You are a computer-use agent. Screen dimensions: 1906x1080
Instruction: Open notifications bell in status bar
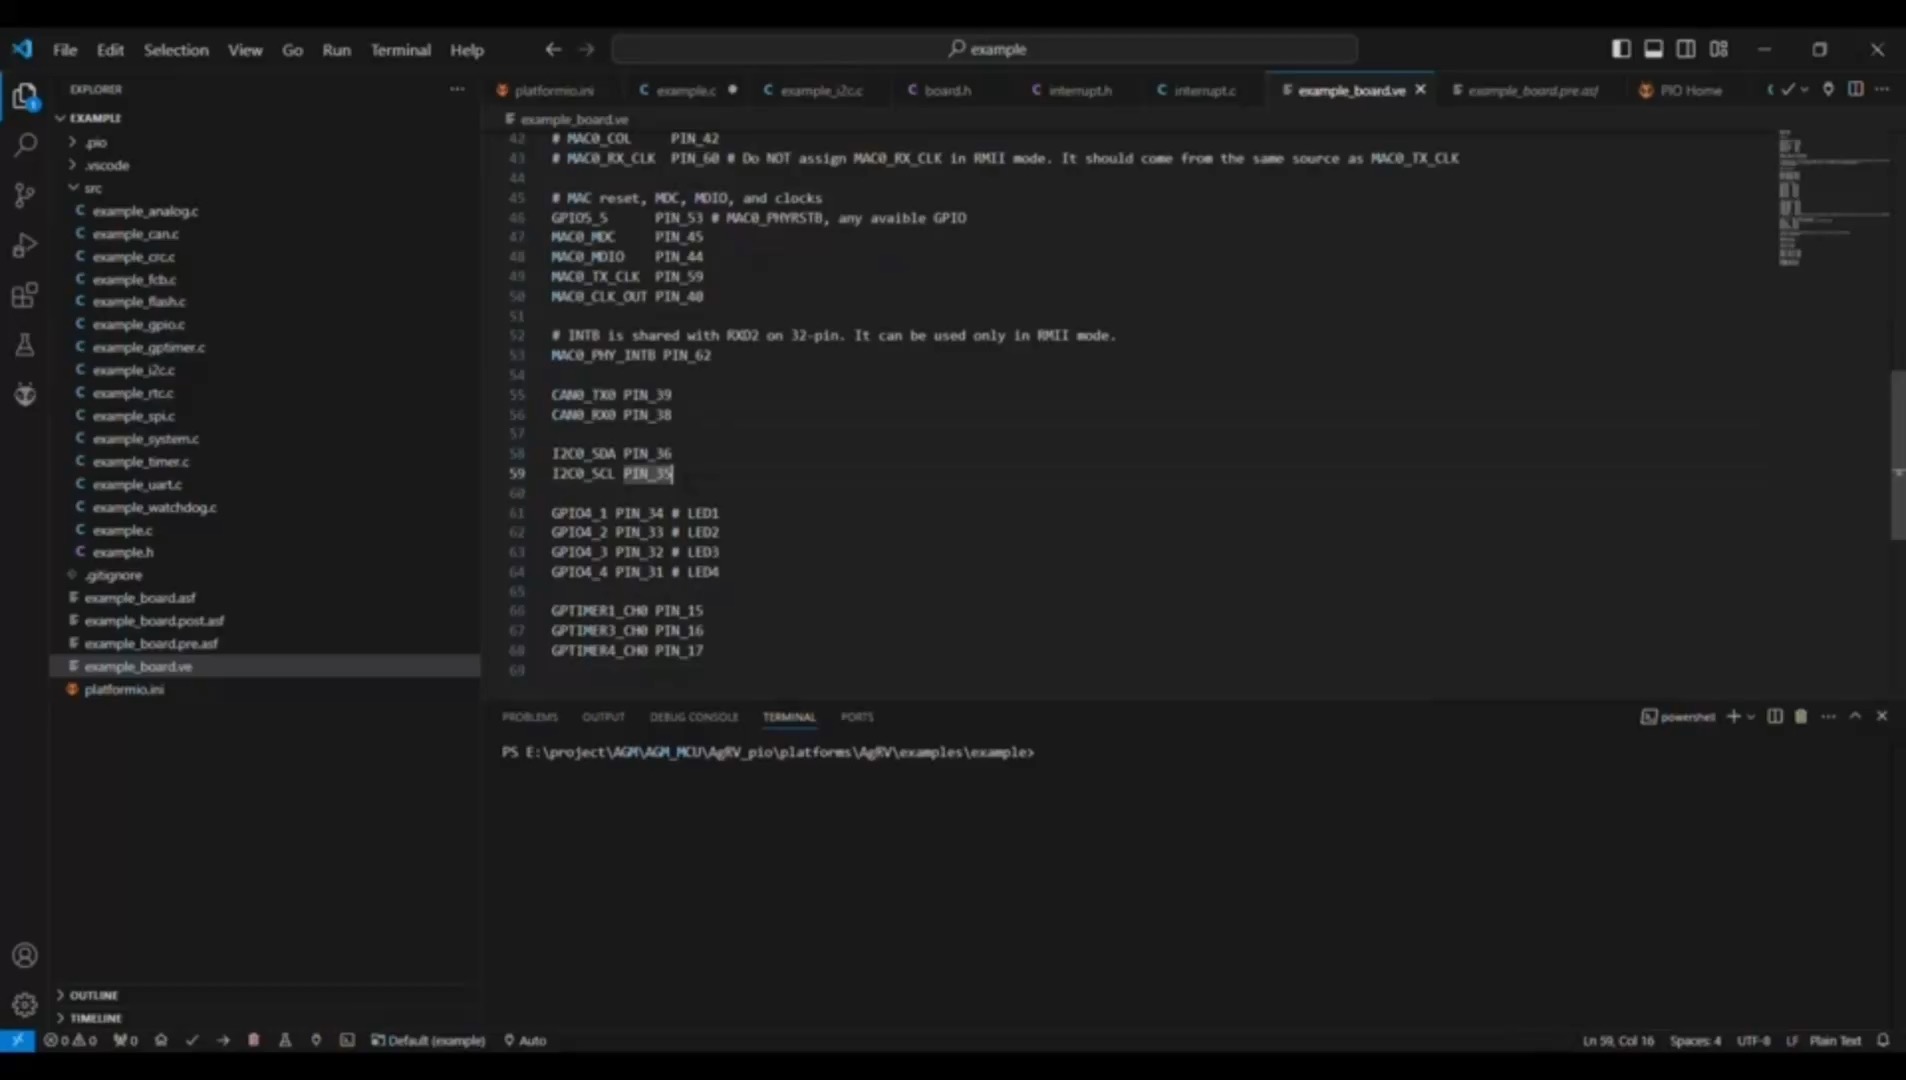click(x=1883, y=1040)
